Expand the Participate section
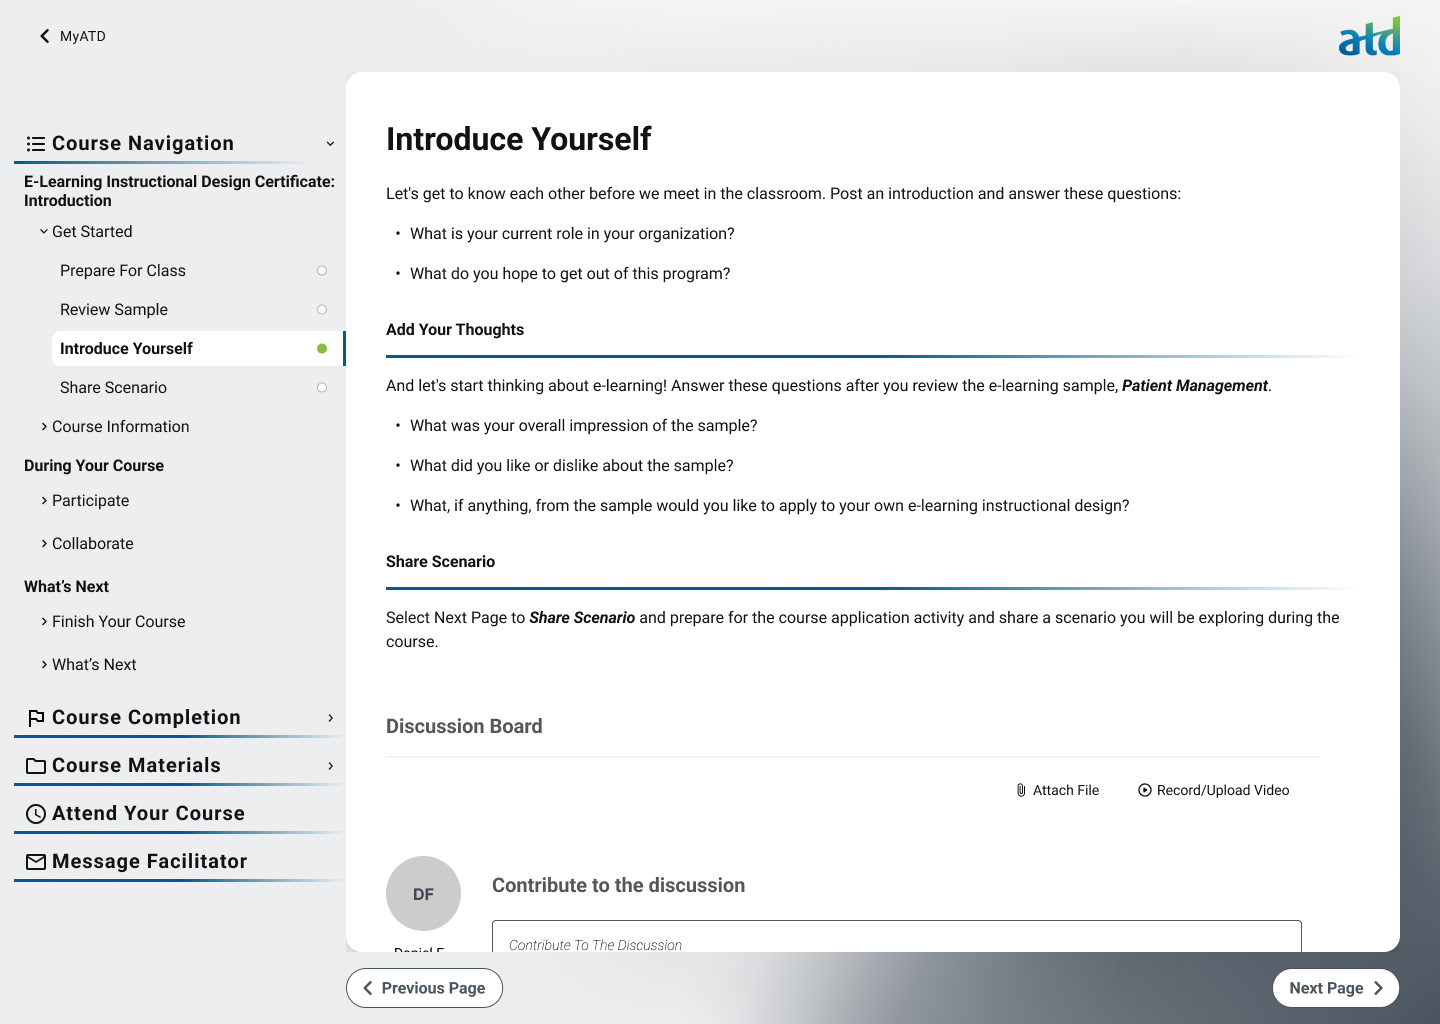 (x=44, y=501)
